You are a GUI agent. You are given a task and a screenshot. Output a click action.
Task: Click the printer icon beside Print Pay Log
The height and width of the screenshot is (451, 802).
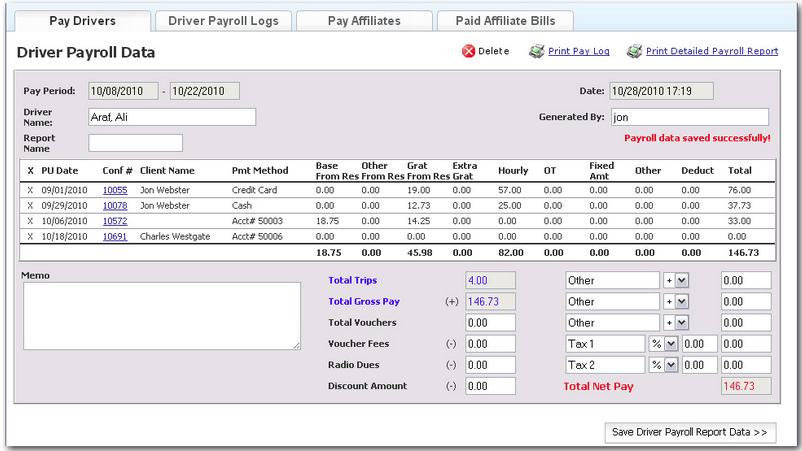tap(537, 51)
